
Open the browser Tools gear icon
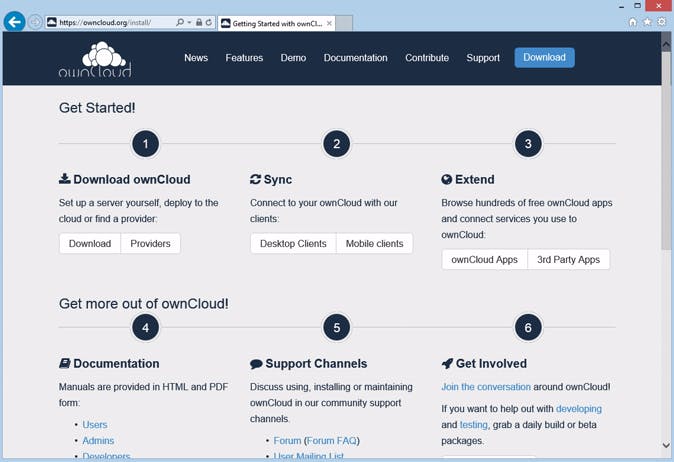coord(662,22)
